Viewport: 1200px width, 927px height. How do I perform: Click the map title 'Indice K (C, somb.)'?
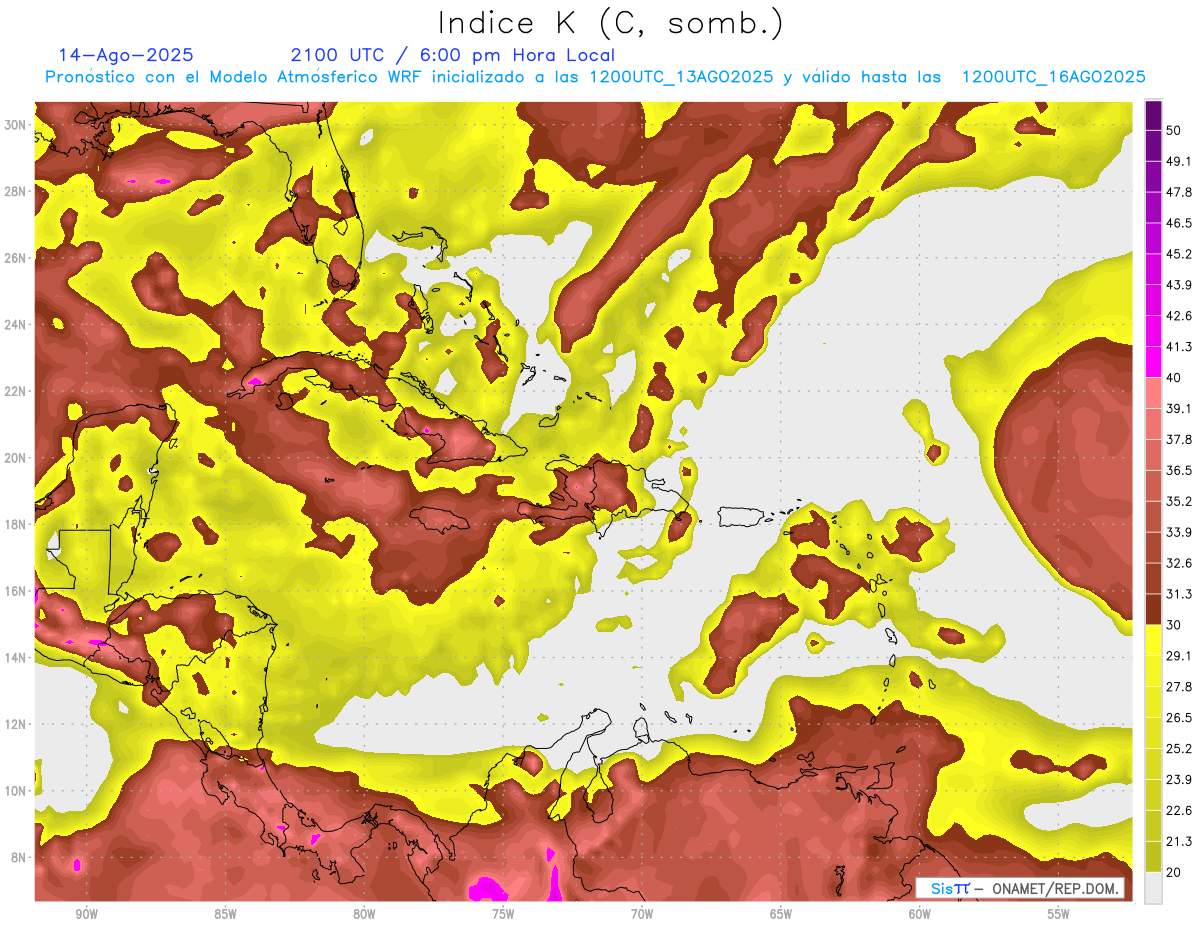tap(612, 23)
